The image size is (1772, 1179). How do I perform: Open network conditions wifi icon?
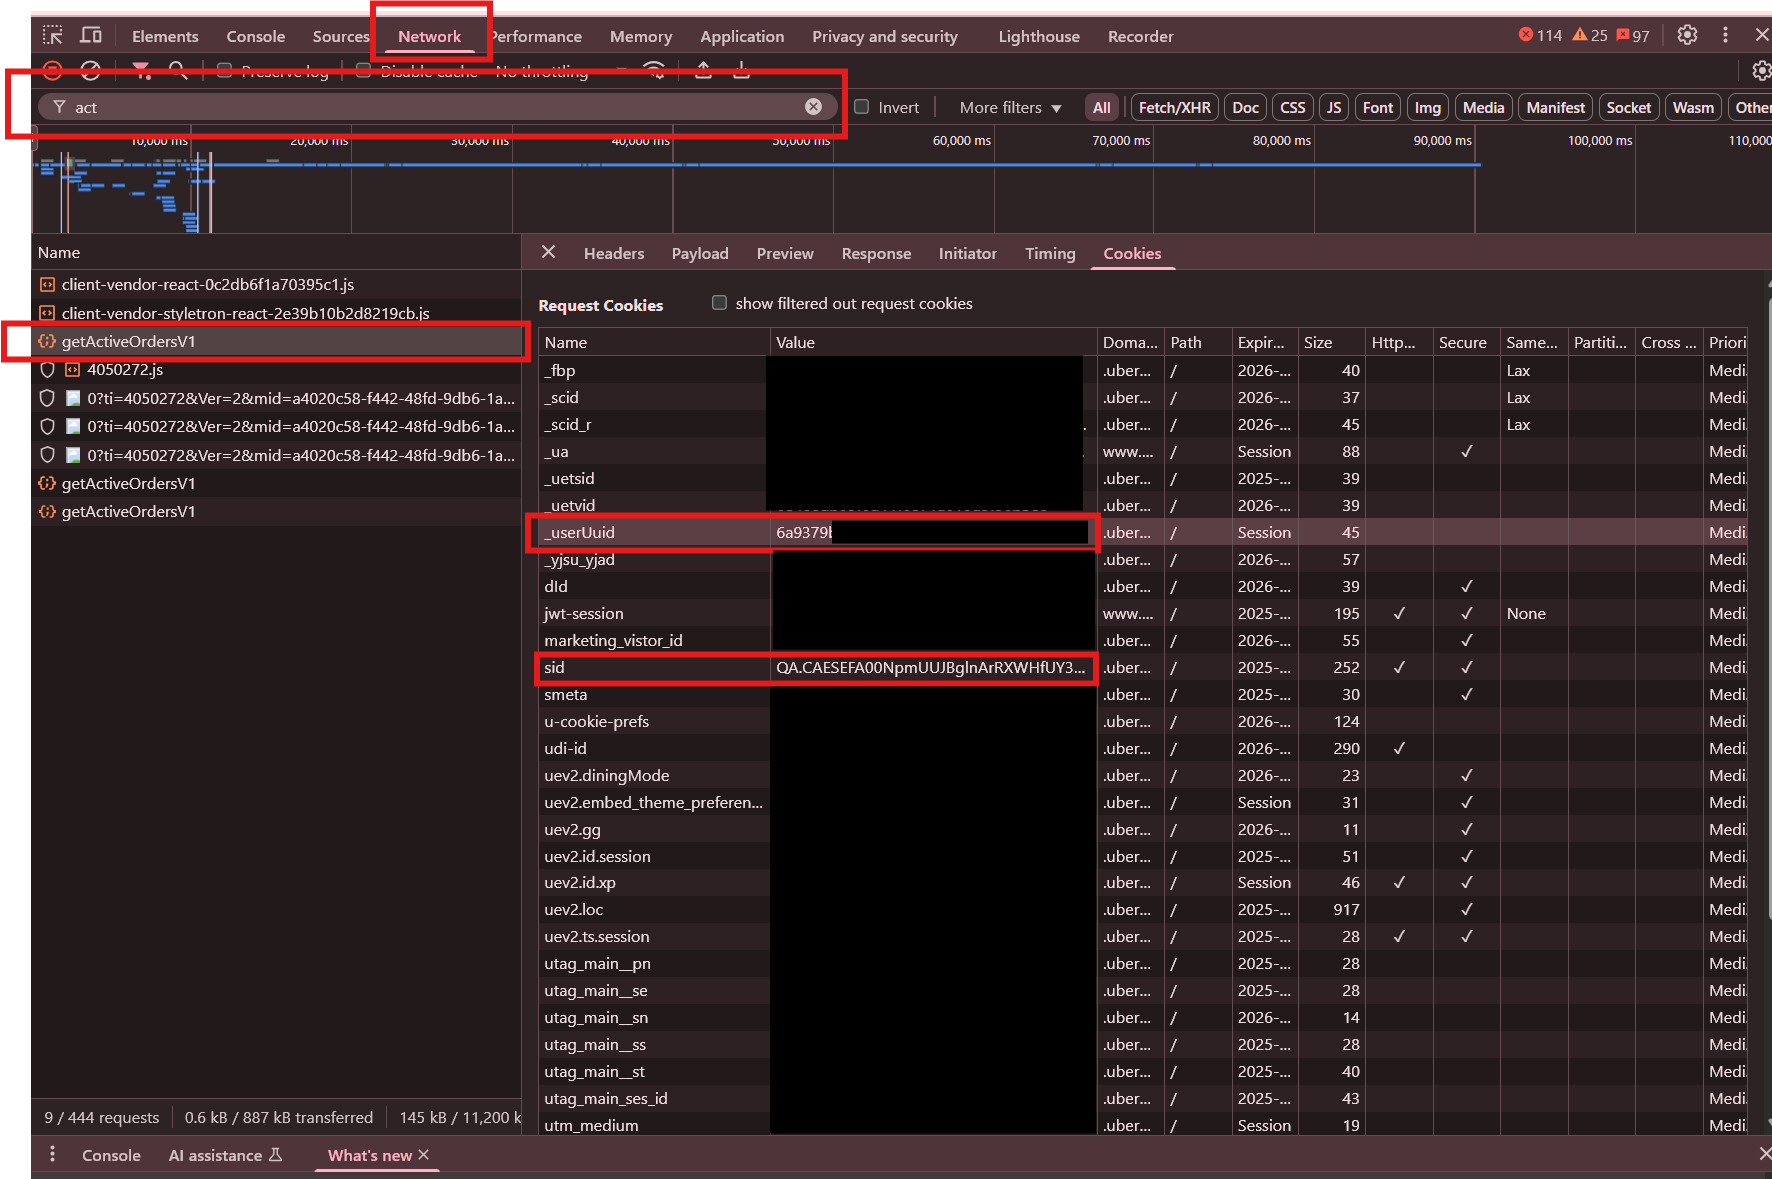[655, 70]
